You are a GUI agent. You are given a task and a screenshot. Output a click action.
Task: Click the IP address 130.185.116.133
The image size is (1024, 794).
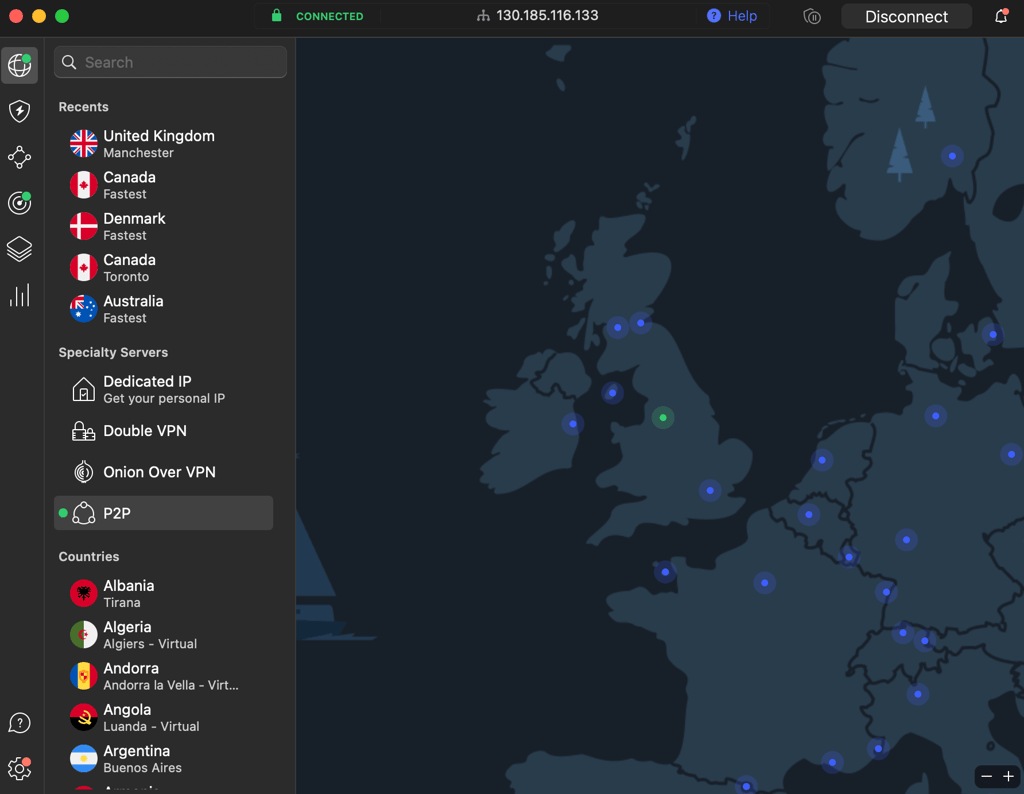click(547, 16)
